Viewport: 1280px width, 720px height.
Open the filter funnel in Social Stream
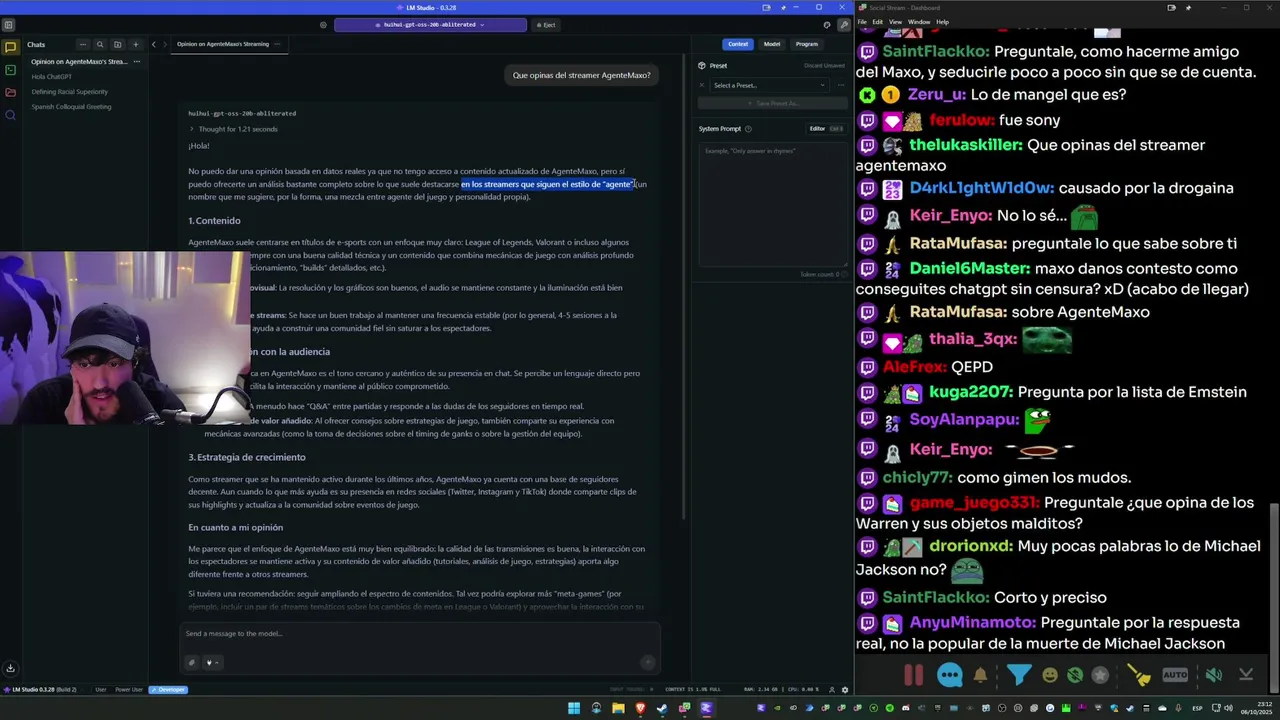1018,675
